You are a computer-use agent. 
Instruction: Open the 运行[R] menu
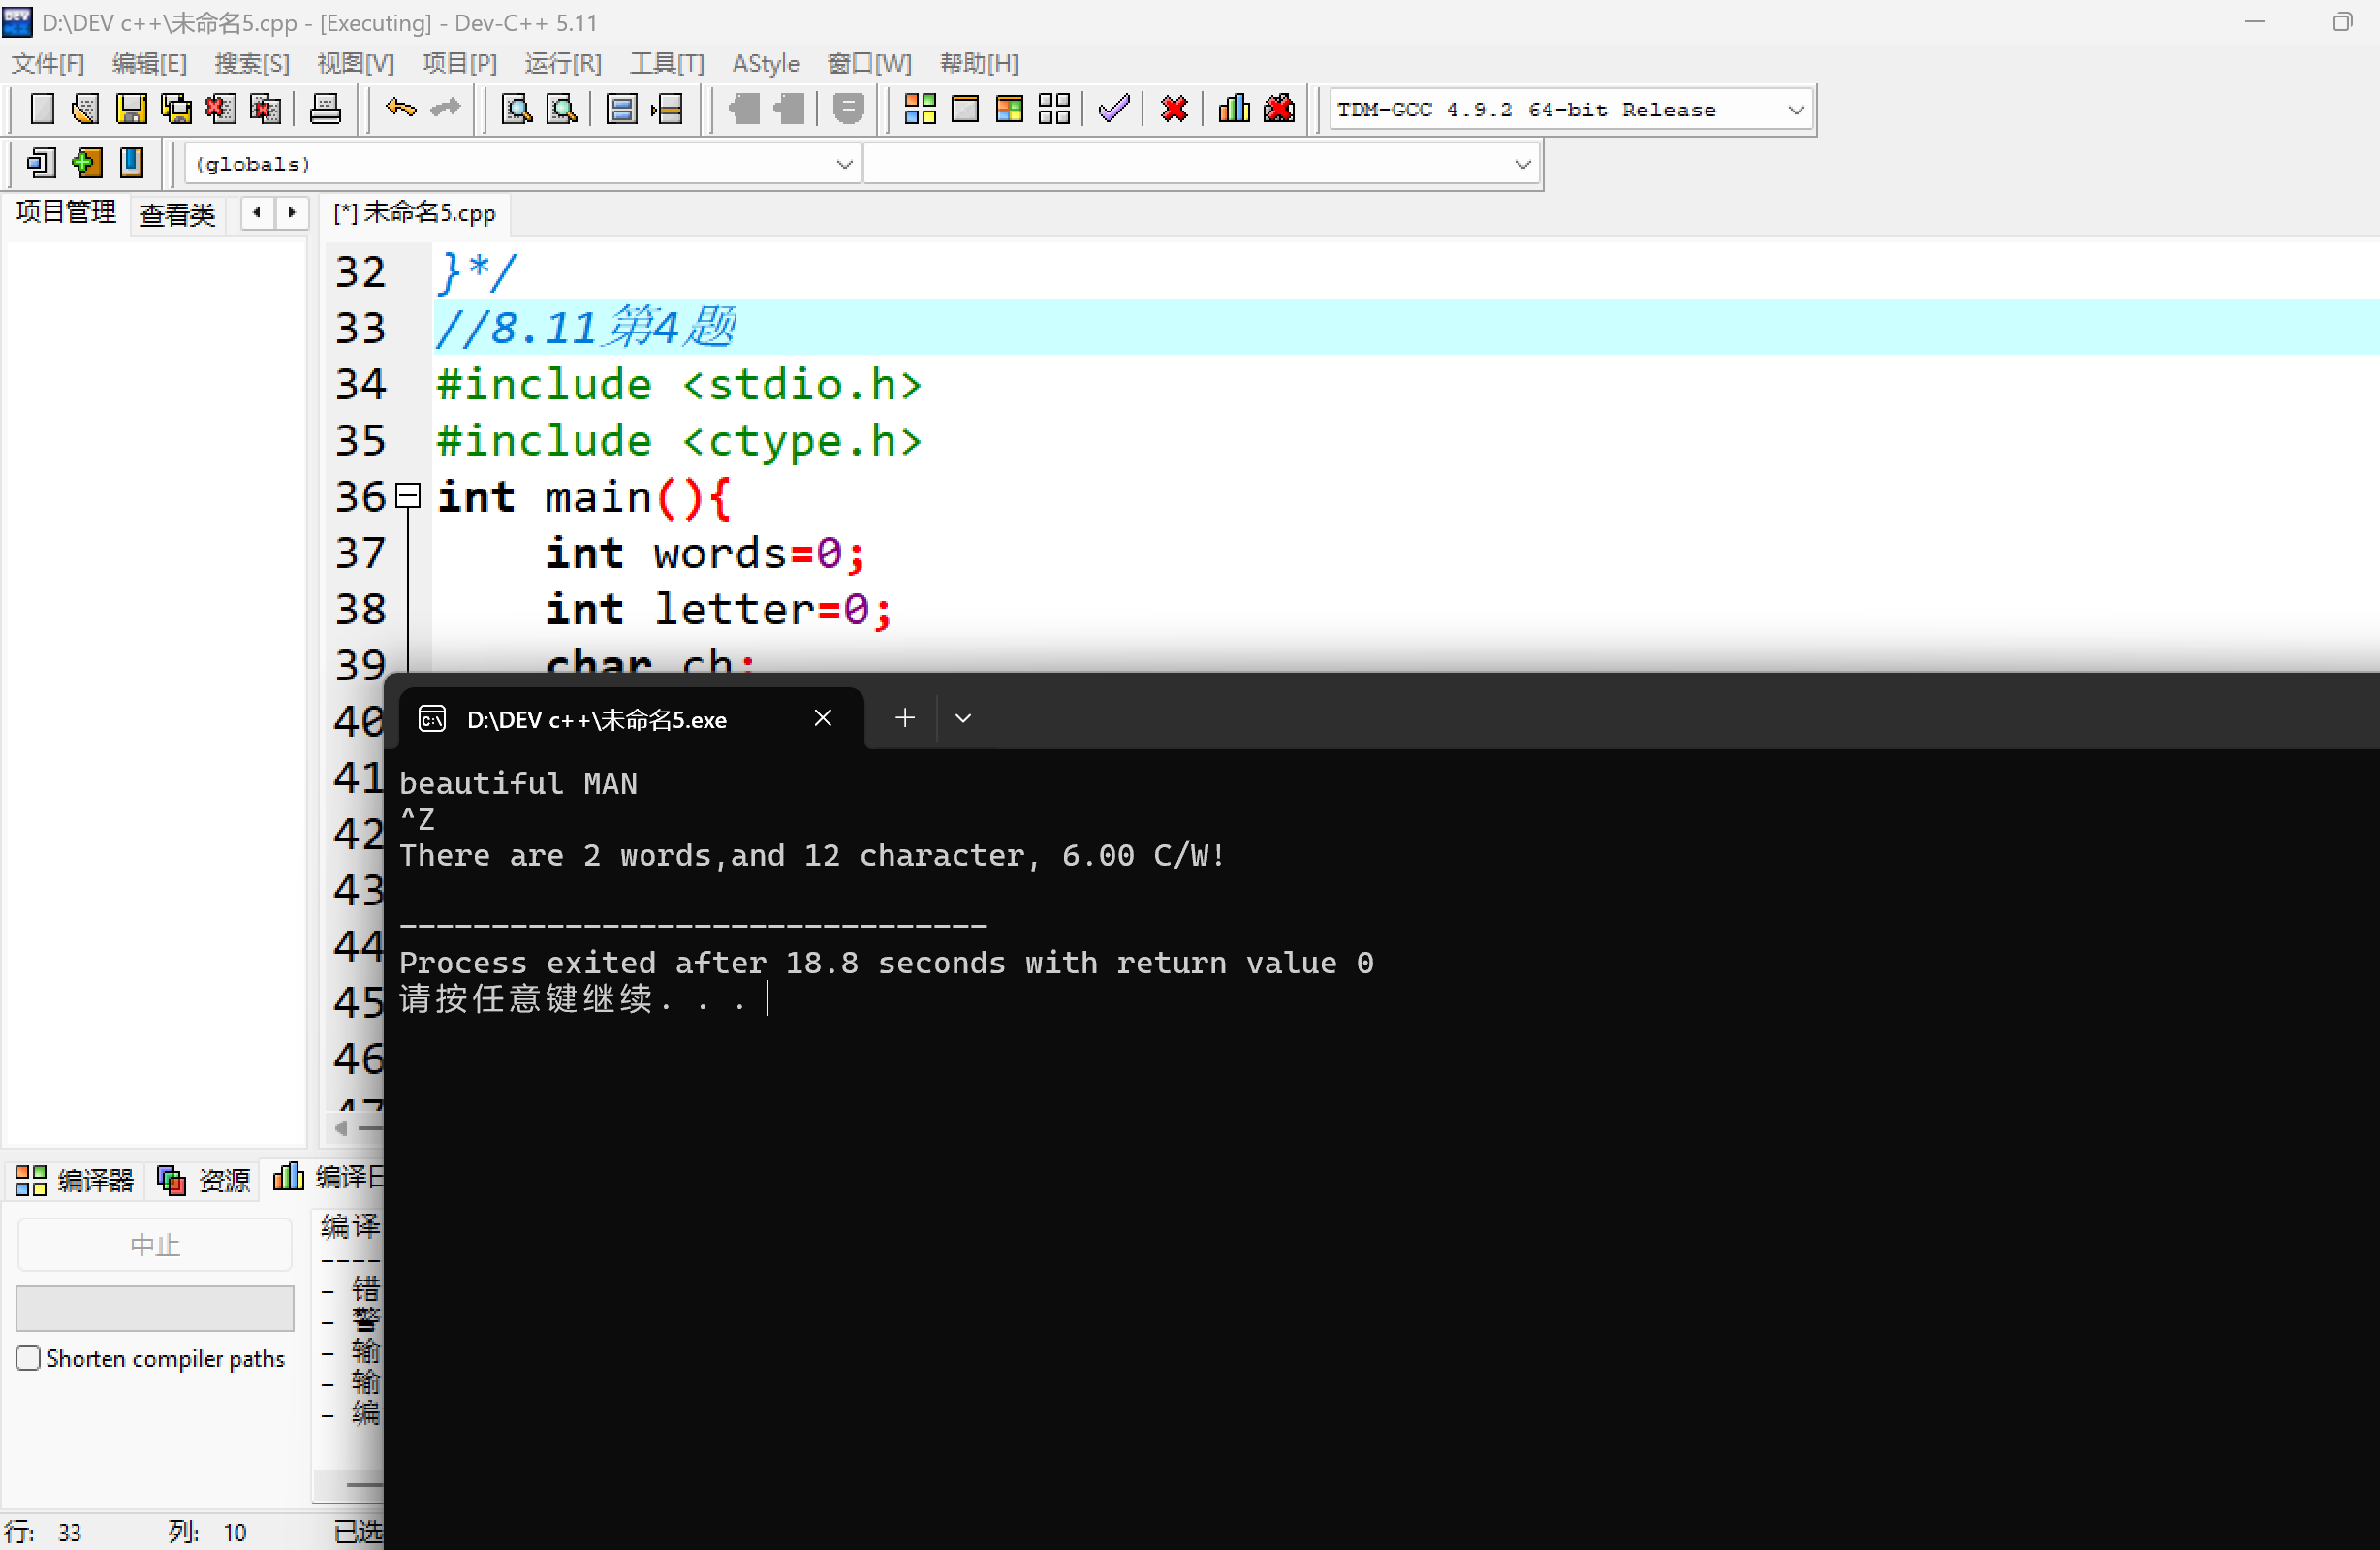[563, 64]
